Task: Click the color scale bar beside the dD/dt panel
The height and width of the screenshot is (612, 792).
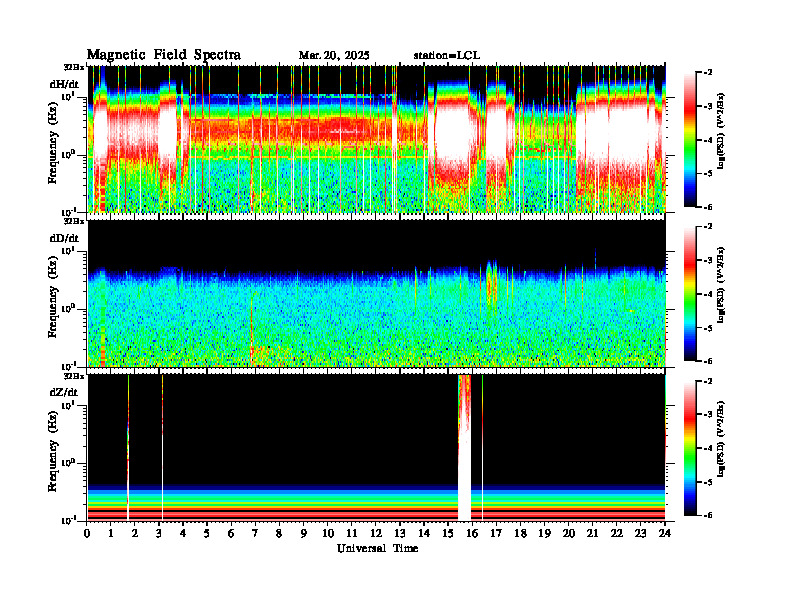Action: [690, 293]
